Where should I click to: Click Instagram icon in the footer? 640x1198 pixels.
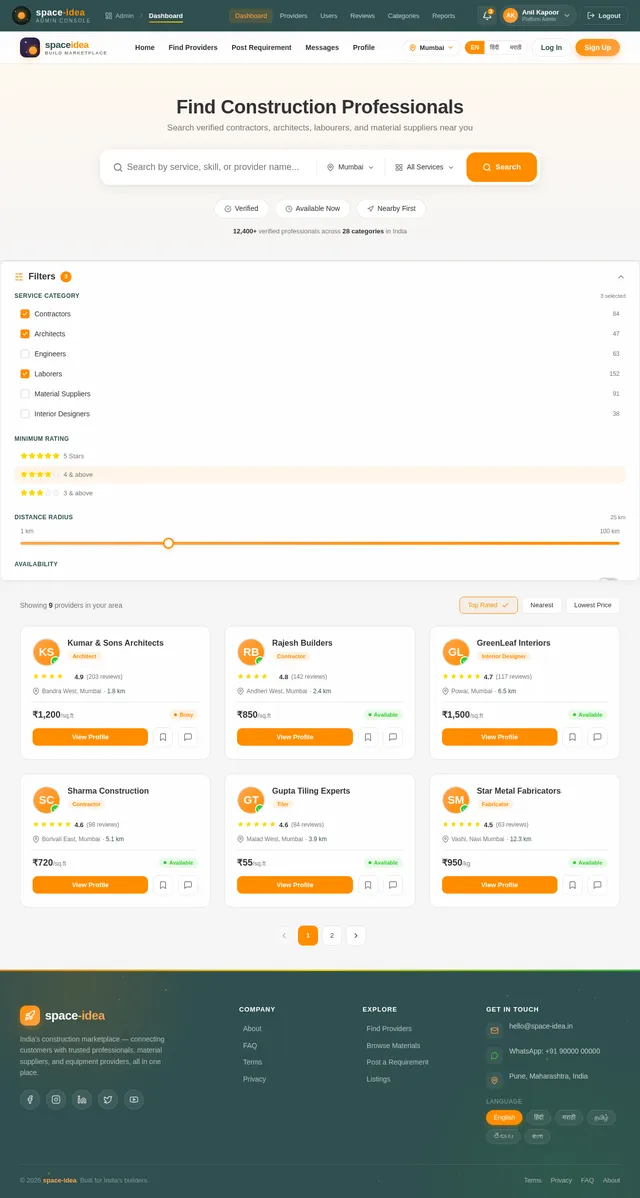[x=56, y=1099]
